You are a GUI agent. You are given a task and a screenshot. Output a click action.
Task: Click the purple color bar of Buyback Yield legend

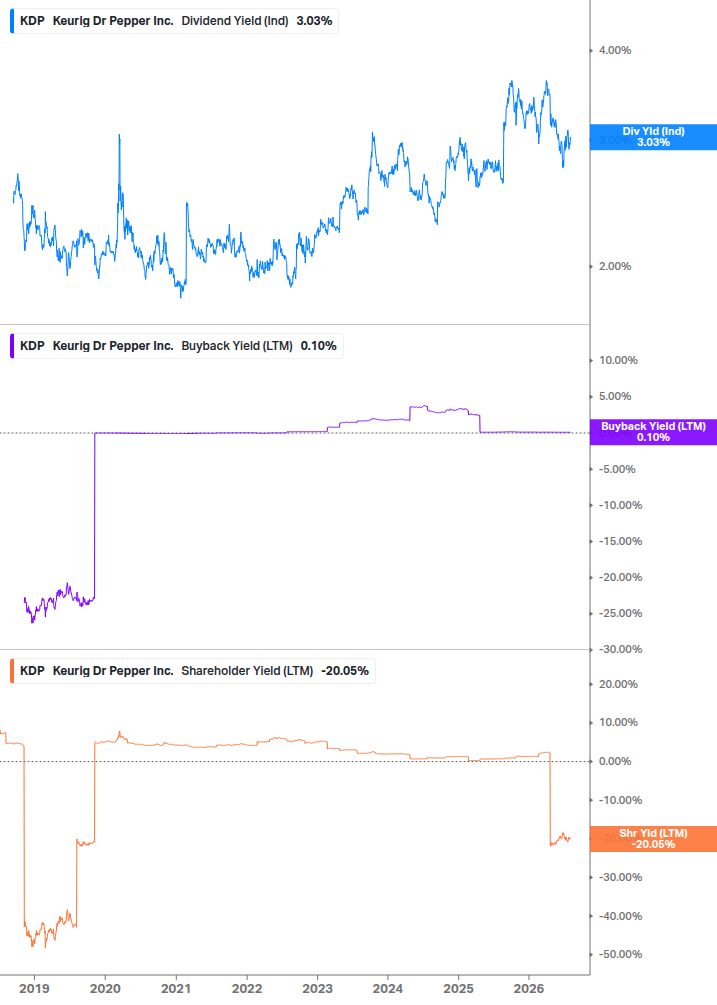tap(12, 346)
